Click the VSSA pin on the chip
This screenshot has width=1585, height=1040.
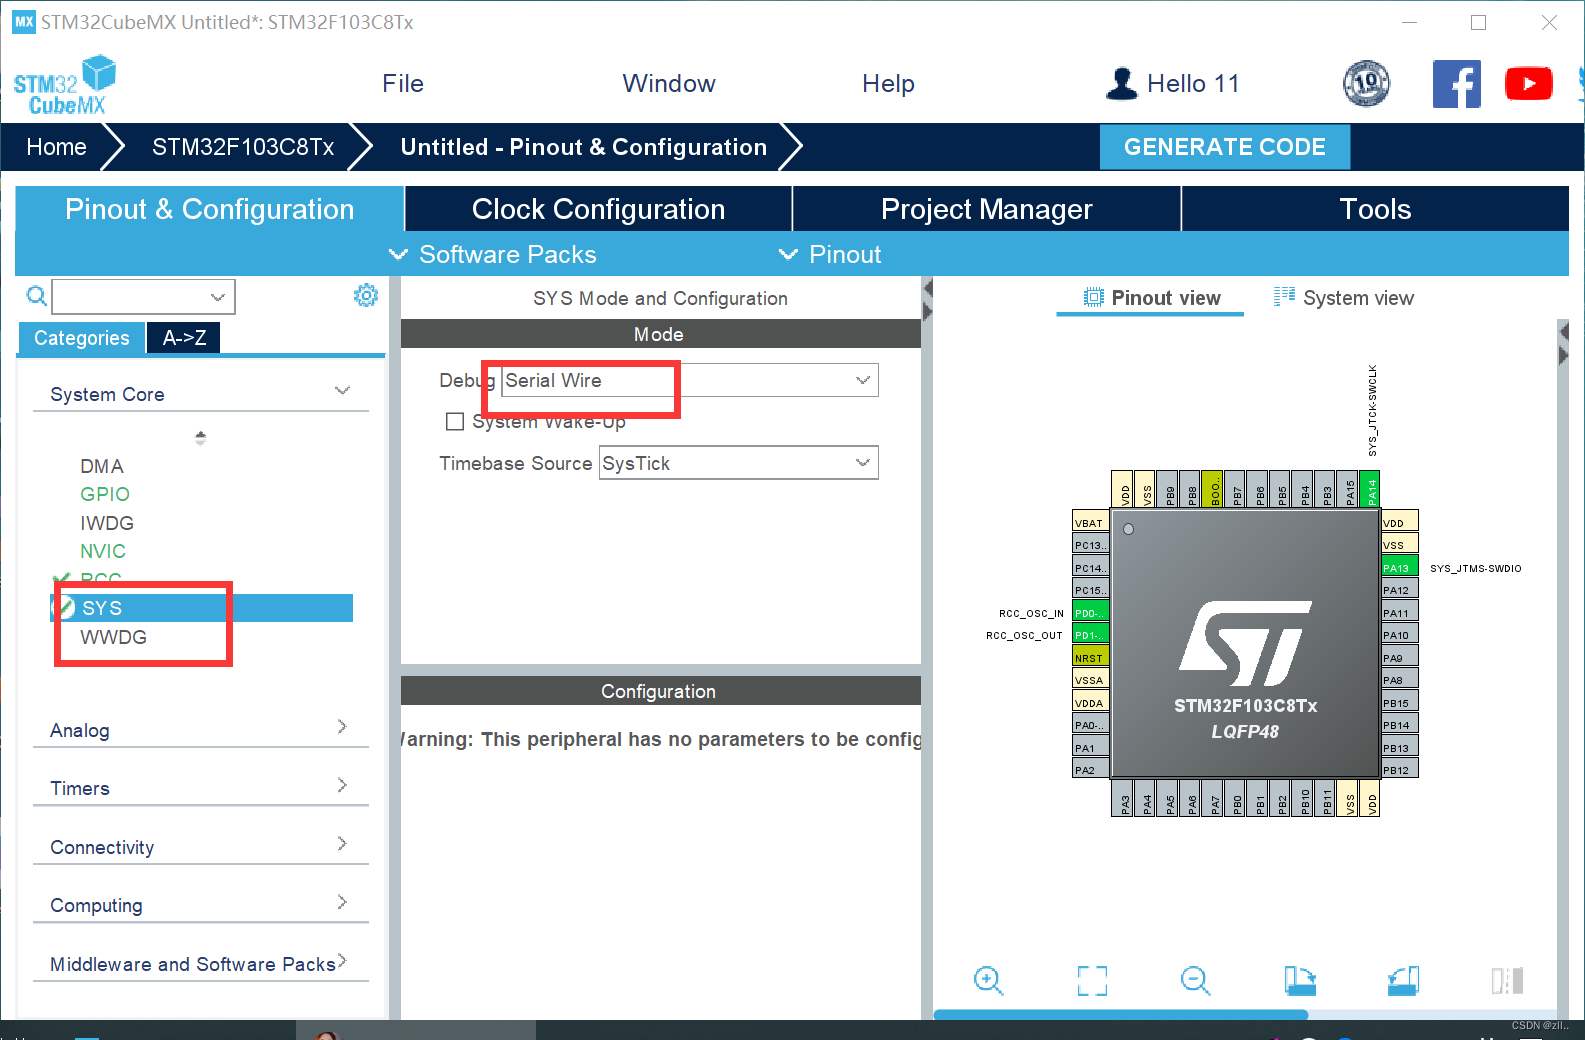point(1090,680)
